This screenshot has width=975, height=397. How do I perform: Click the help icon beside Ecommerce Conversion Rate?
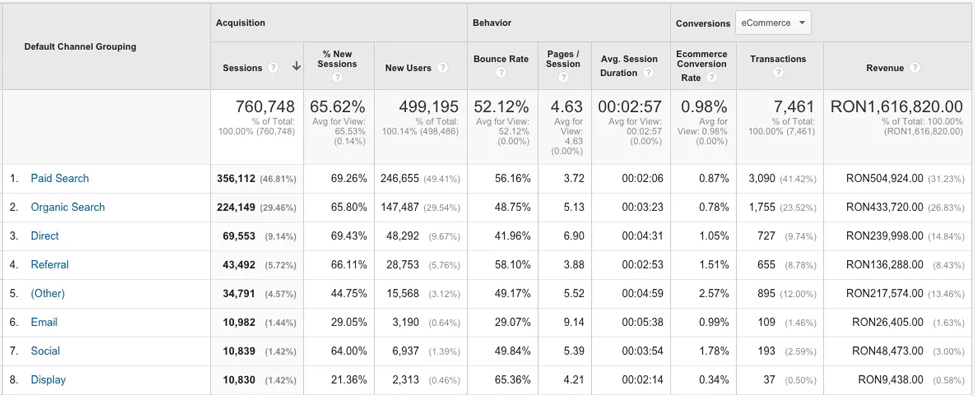(711, 78)
